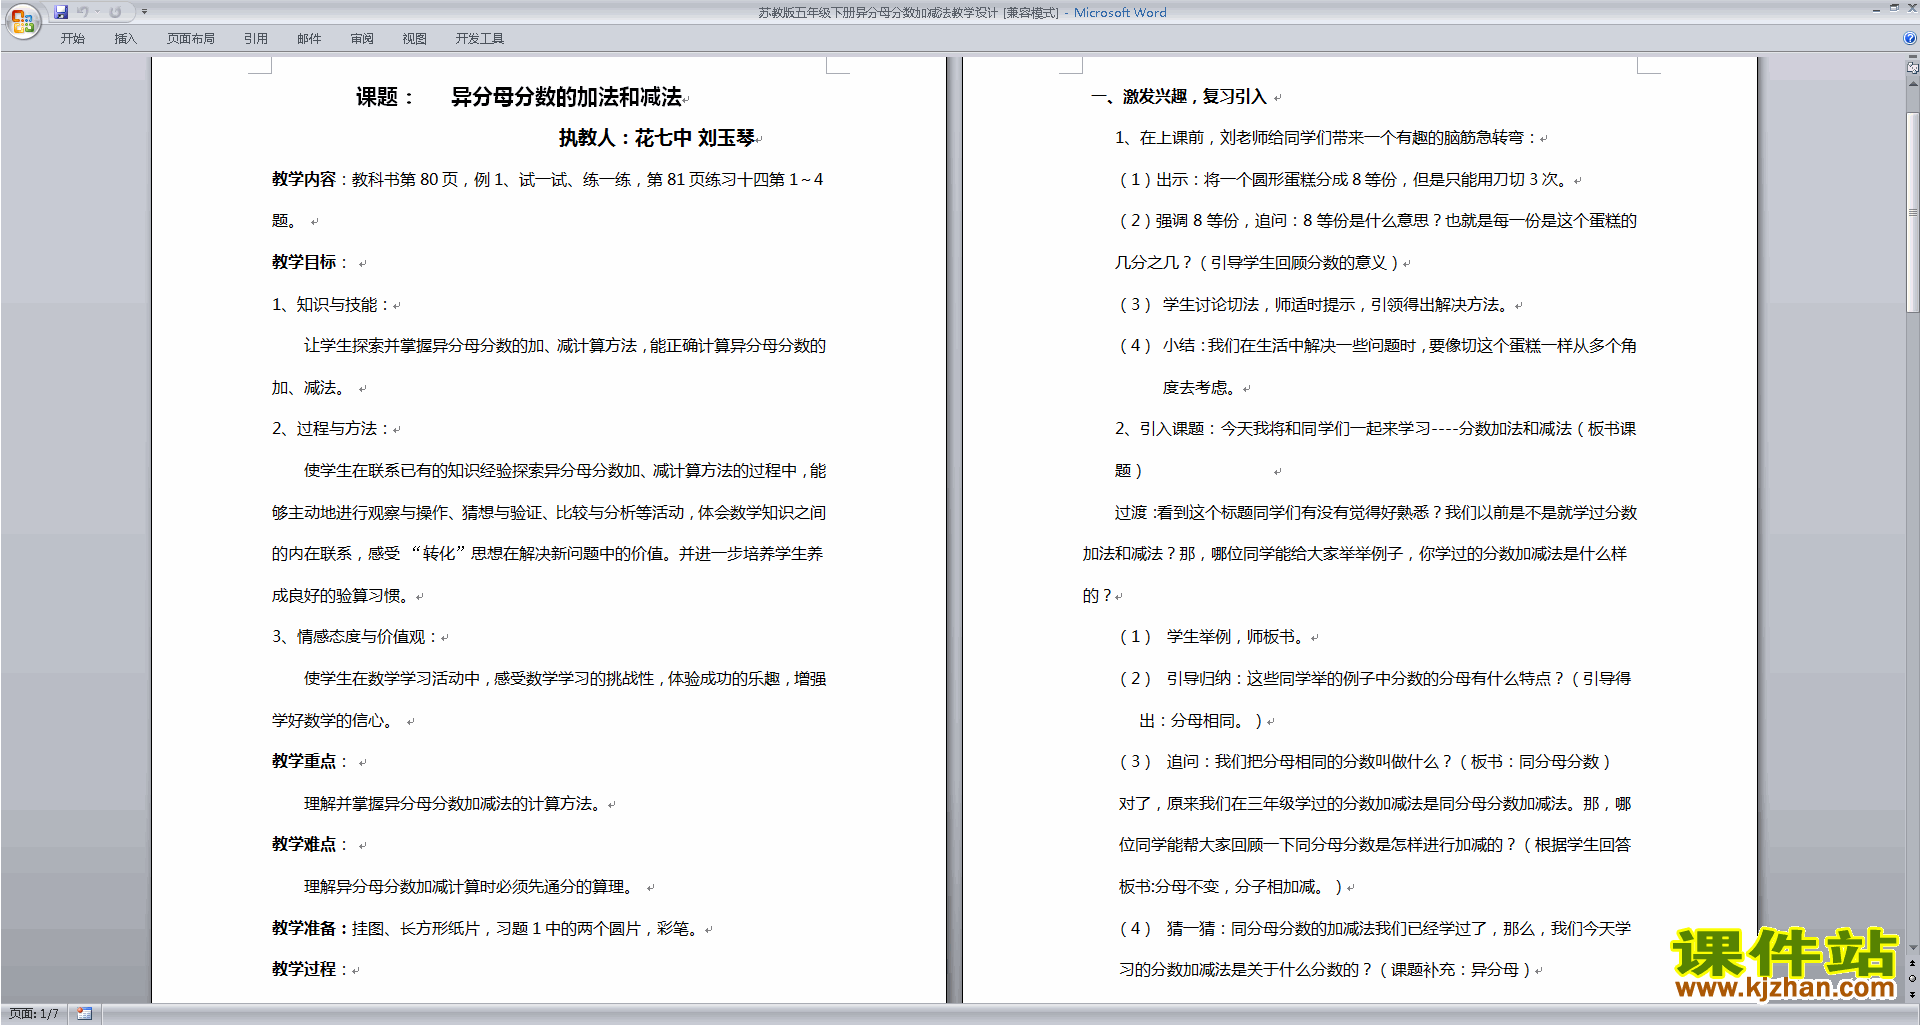
Task: Open the Customize Quick Access Toolbar dropdown
Action: pos(144,12)
